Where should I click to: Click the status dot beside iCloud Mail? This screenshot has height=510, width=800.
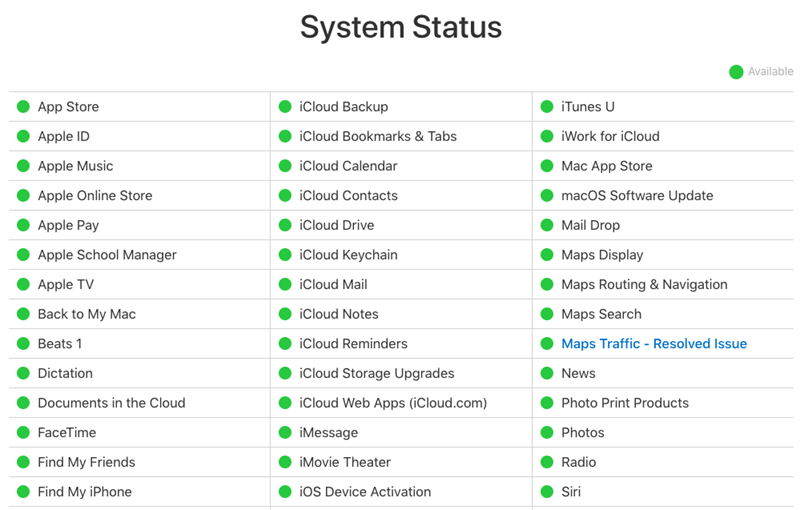[285, 285]
